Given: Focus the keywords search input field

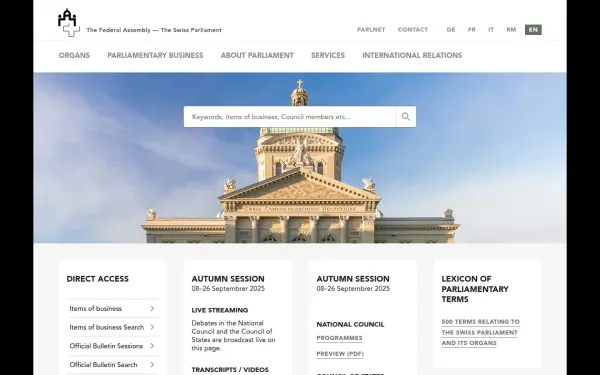Looking at the screenshot, I should point(290,117).
